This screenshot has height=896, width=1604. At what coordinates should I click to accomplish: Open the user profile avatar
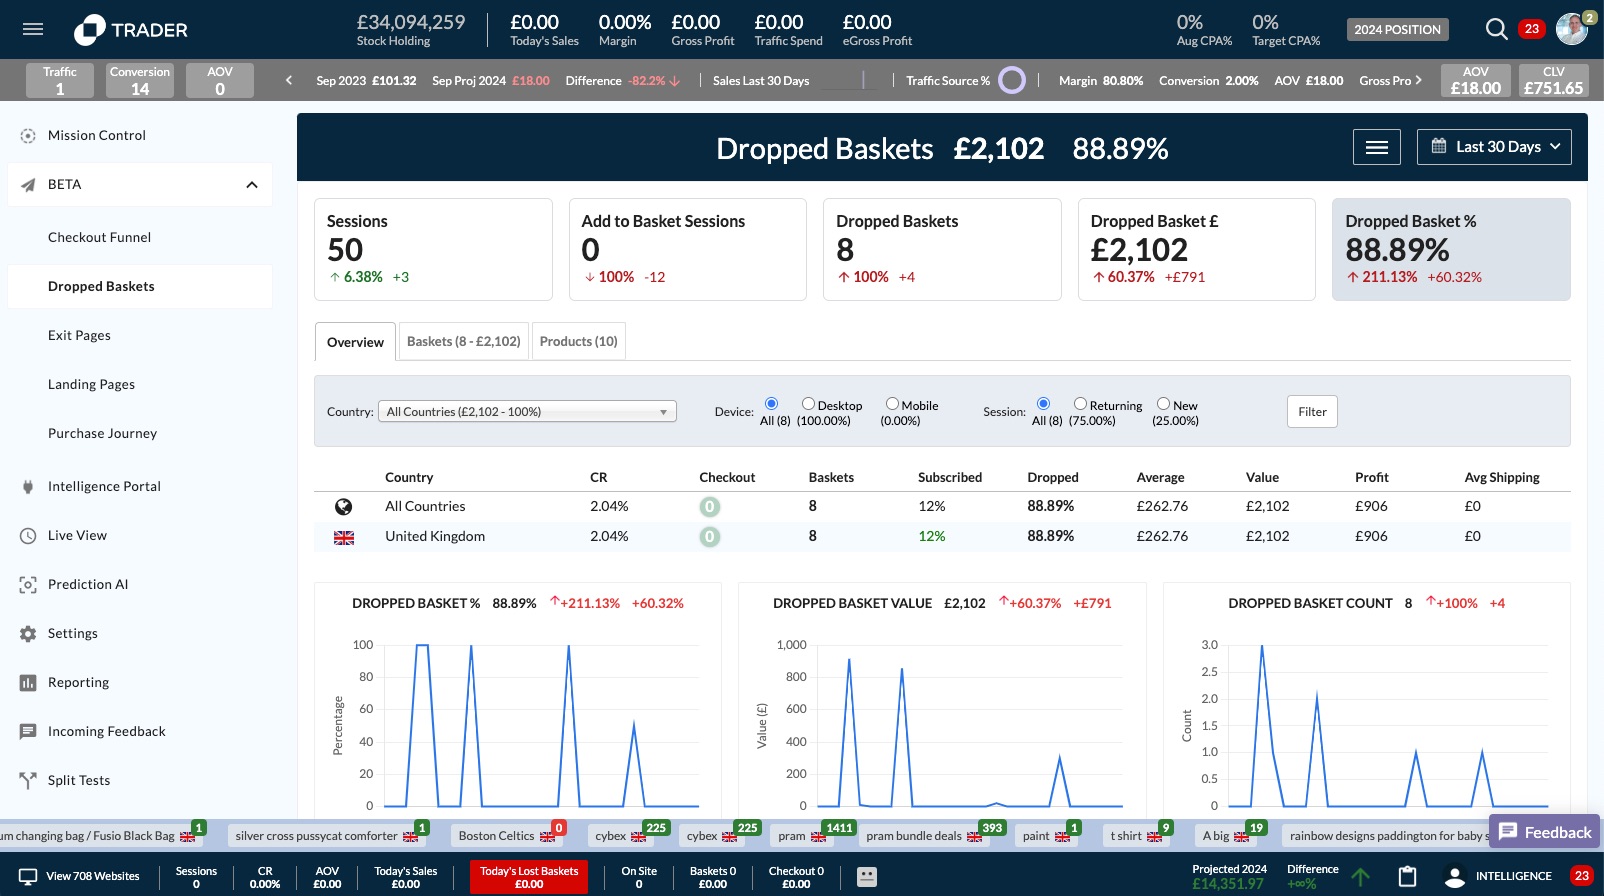pyautogui.click(x=1572, y=29)
